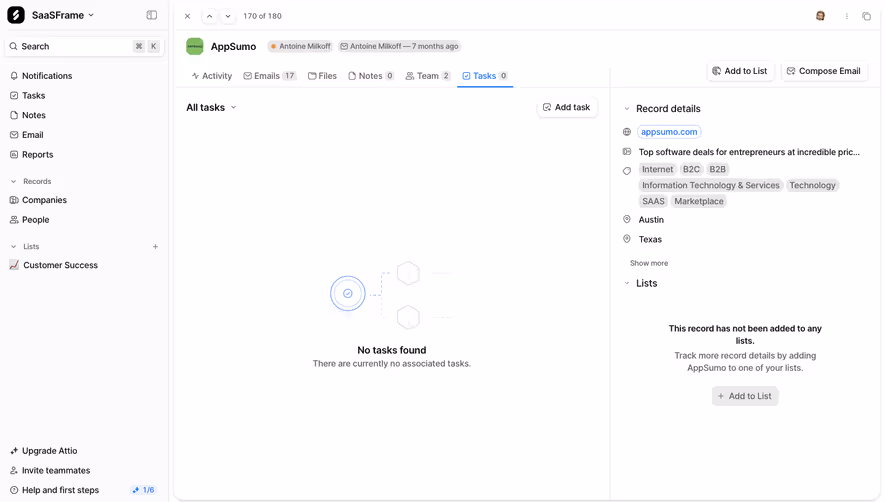Click Invite teammates

[x=50, y=470]
